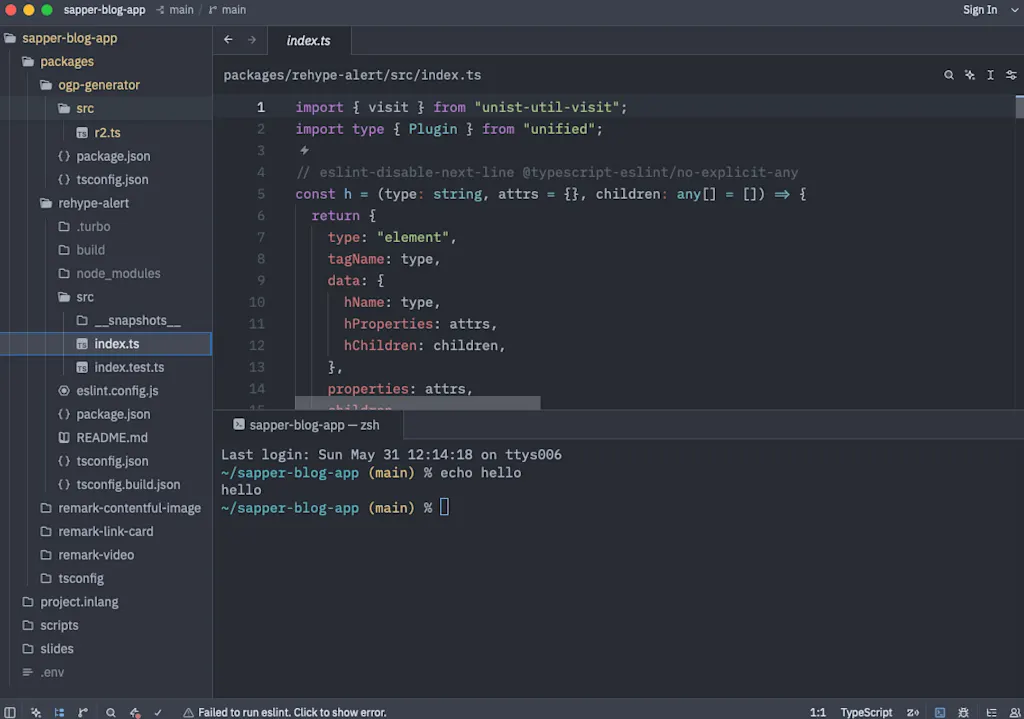The width and height of the screenshot is (1024, 719).
Task: Click the Sign In button
Action: click(980, 10)
